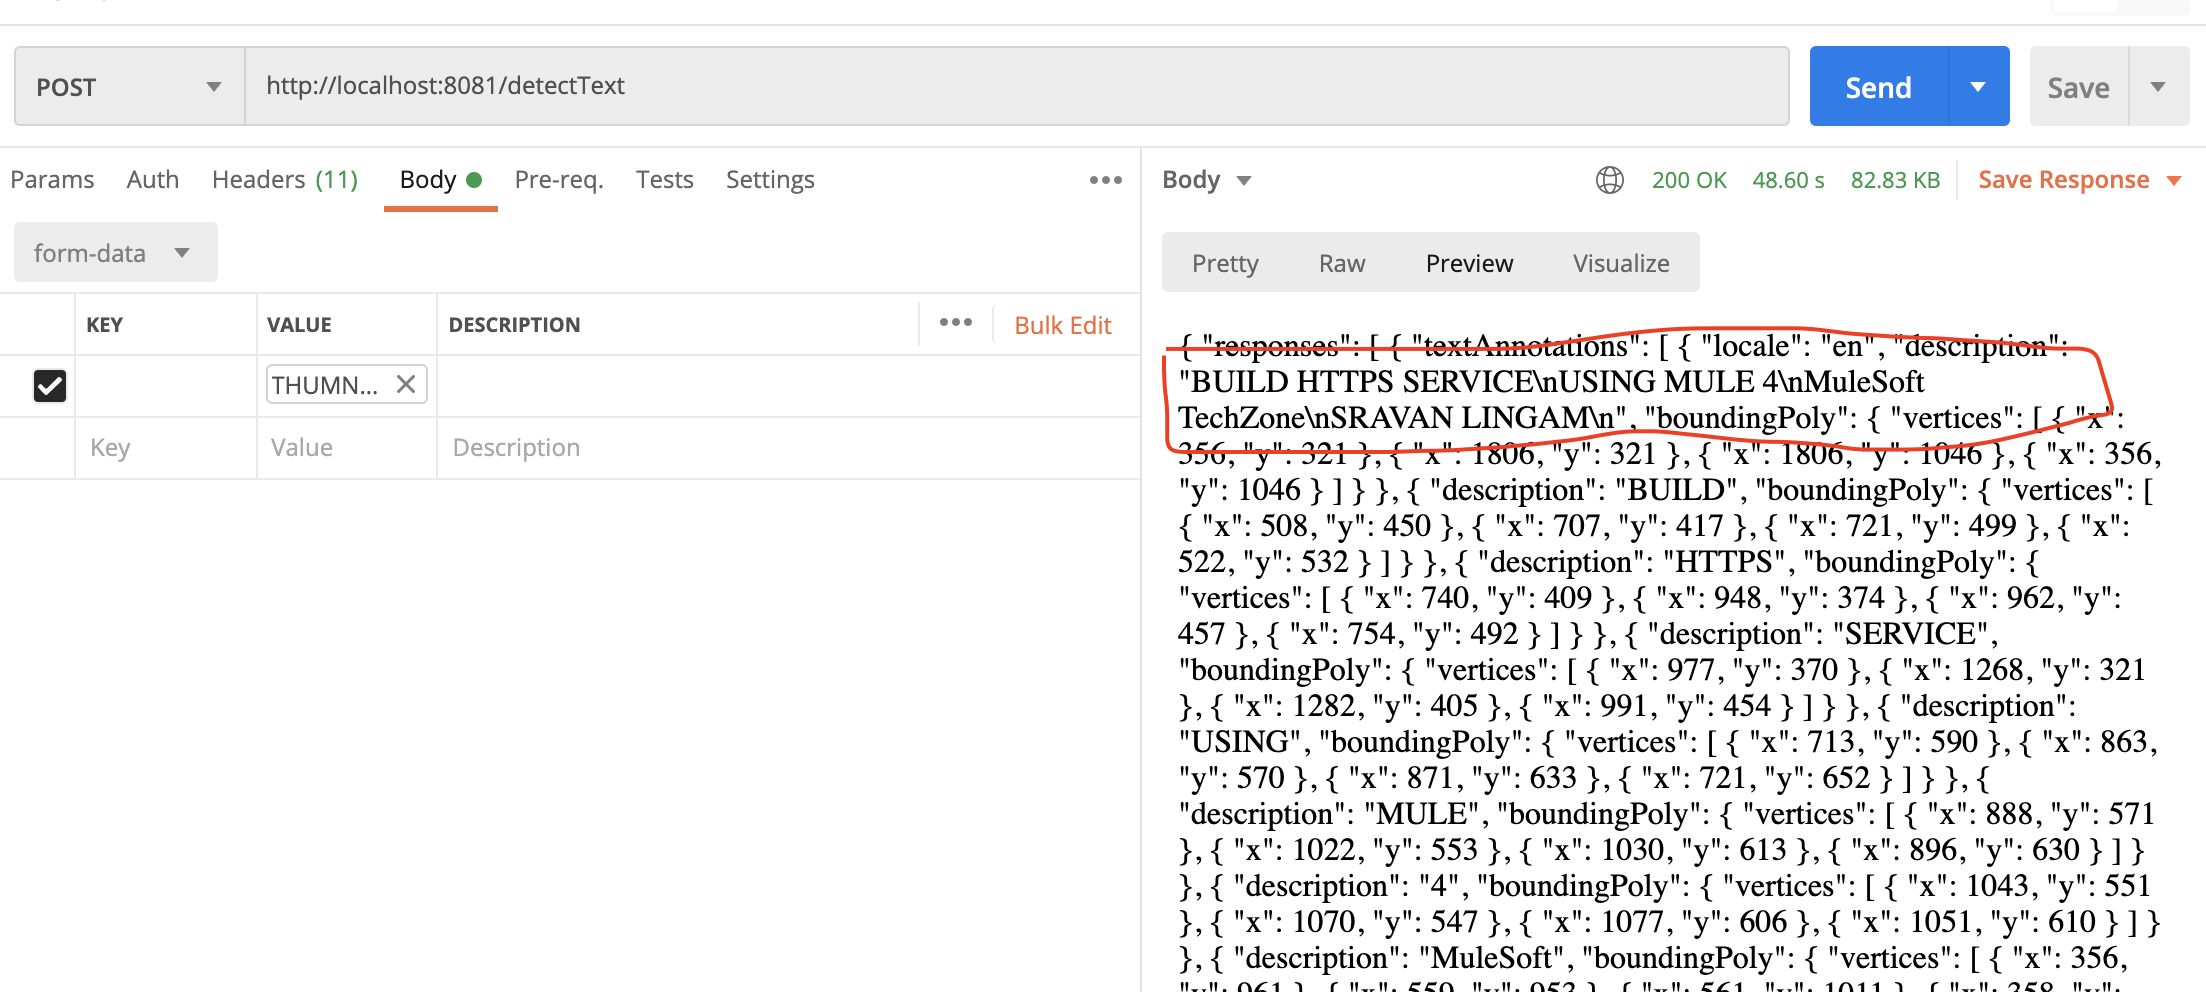The height and width of the screenshot is (992, 2206).
Task: Open the Save Response dropdown
Action: point(2079,180)
